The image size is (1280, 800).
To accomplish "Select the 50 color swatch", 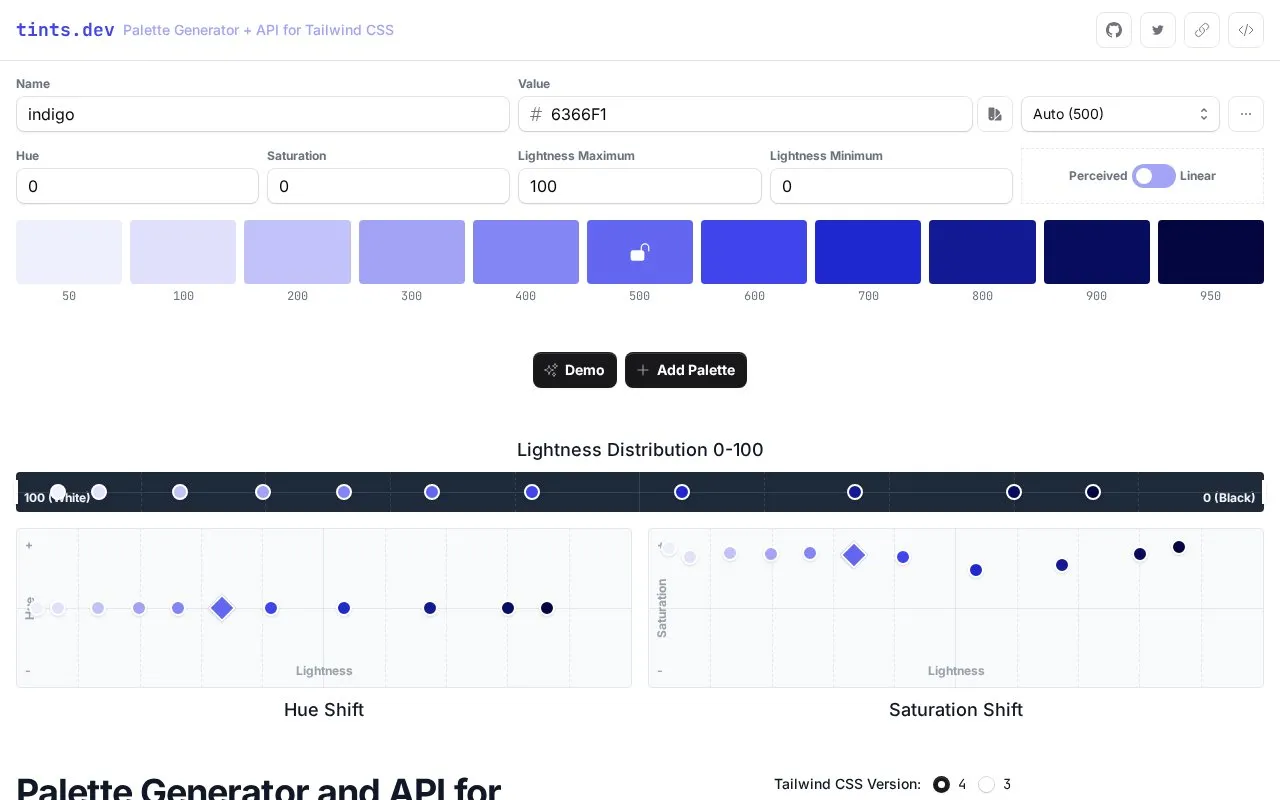I will coord(69,252).
